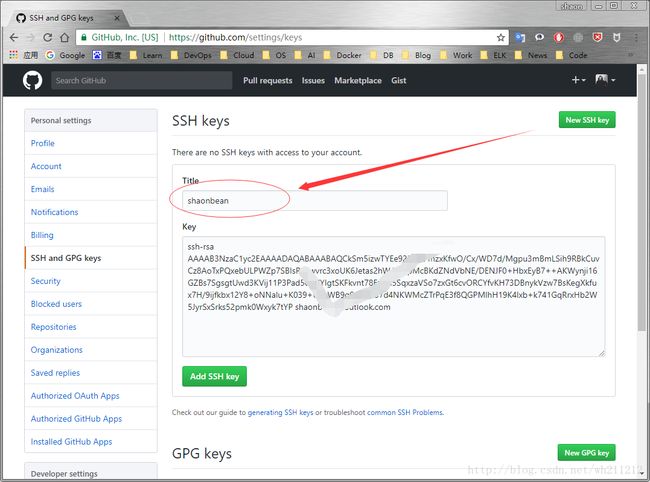
Task: Open Gist in header
Action: (x=398, y=80)
